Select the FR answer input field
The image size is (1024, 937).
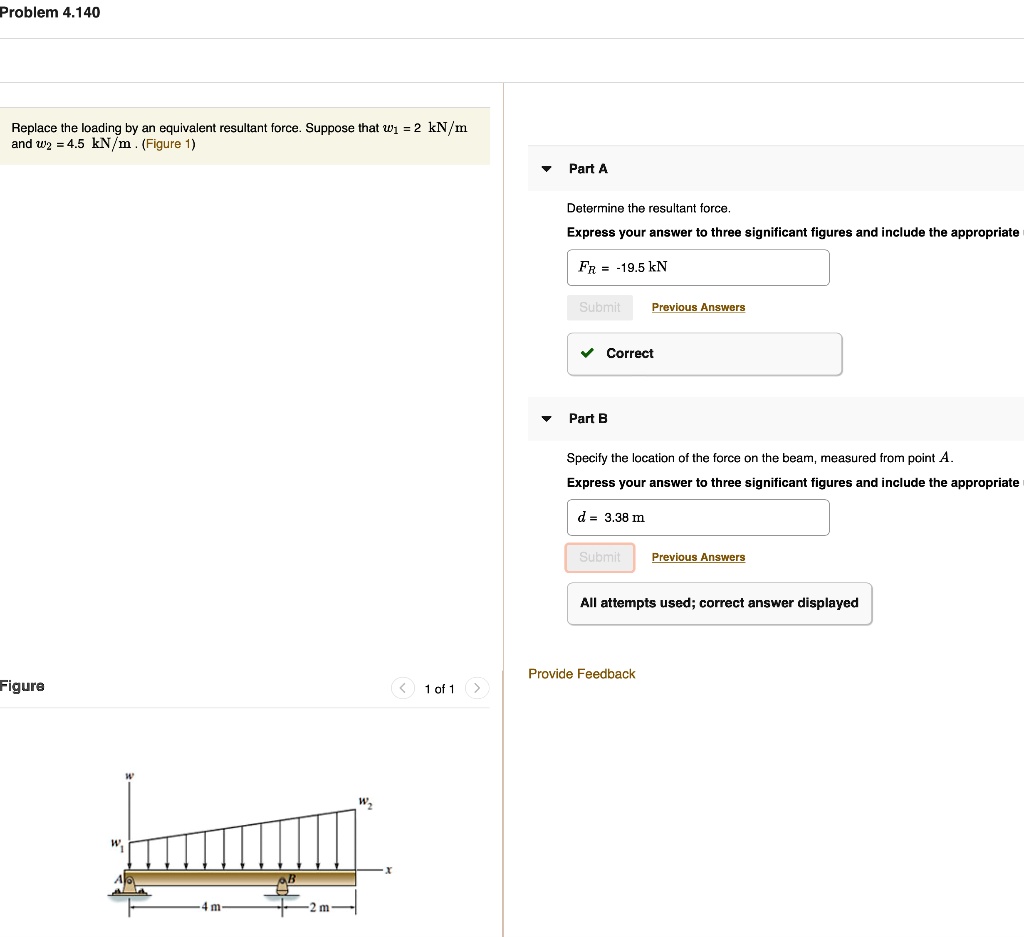point(698,267)
